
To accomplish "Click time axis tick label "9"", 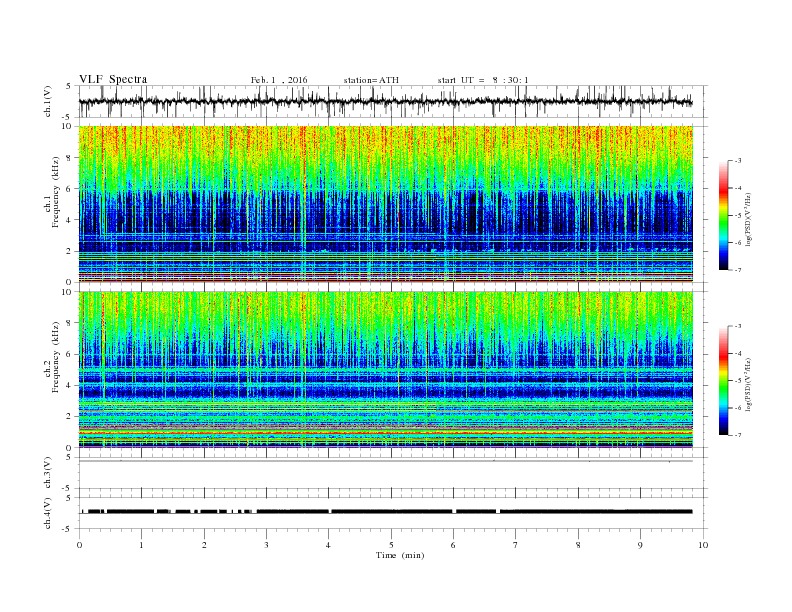I will 640,545.
